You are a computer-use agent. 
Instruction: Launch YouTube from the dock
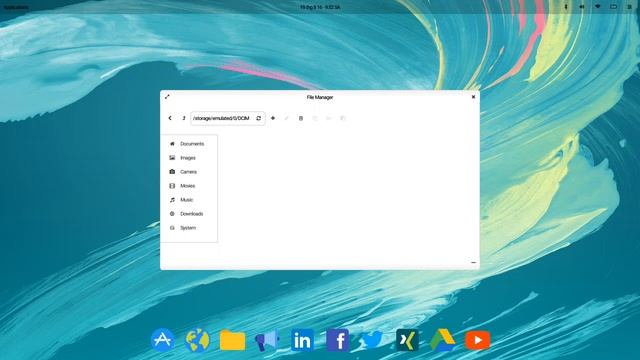click(x=478, y=340)
